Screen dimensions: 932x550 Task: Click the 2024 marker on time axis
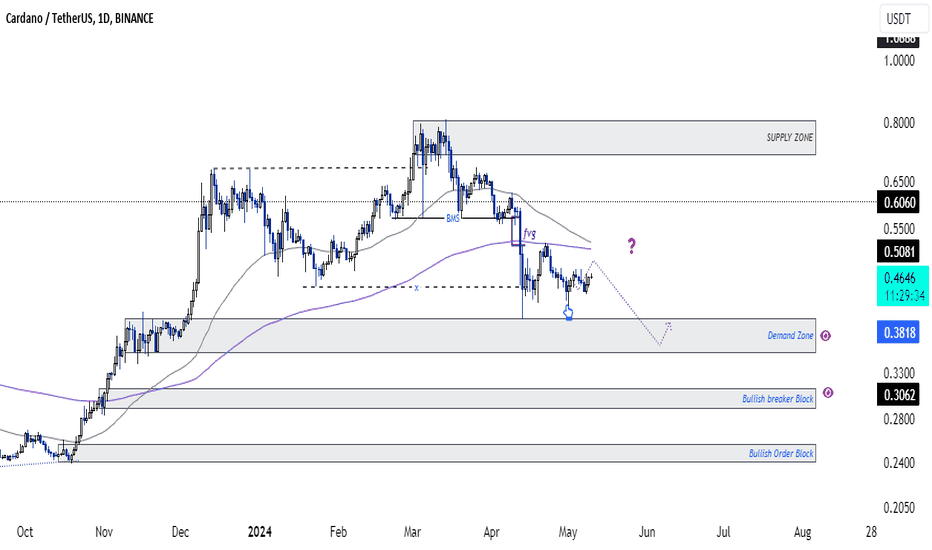[260, 532]
